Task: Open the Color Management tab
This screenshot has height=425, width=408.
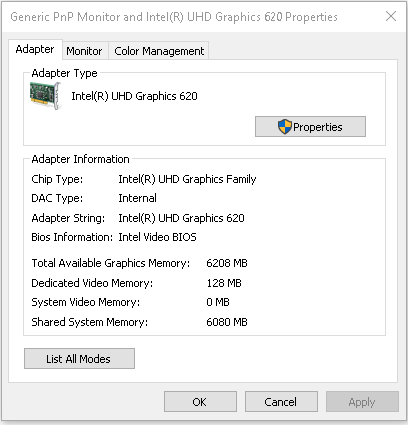Action: click(159, 51)
